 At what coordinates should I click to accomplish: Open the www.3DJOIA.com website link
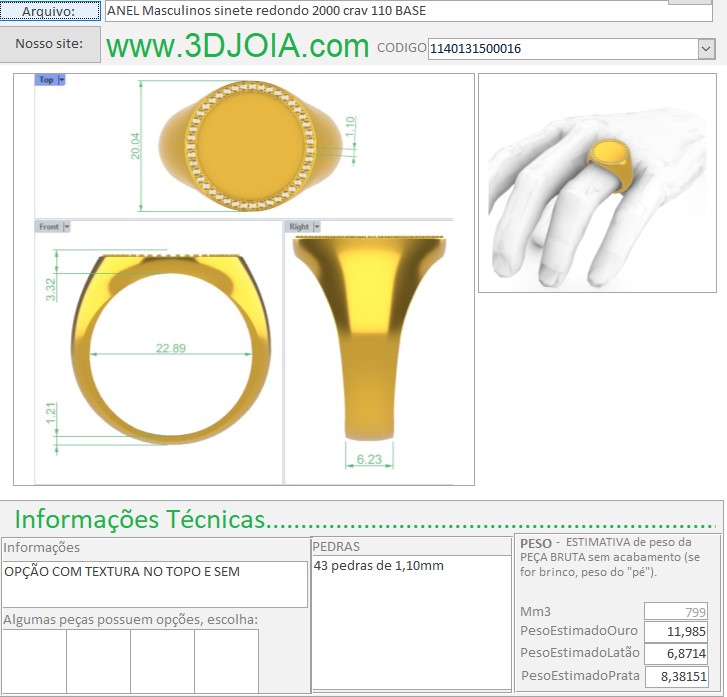coord(237,46)
